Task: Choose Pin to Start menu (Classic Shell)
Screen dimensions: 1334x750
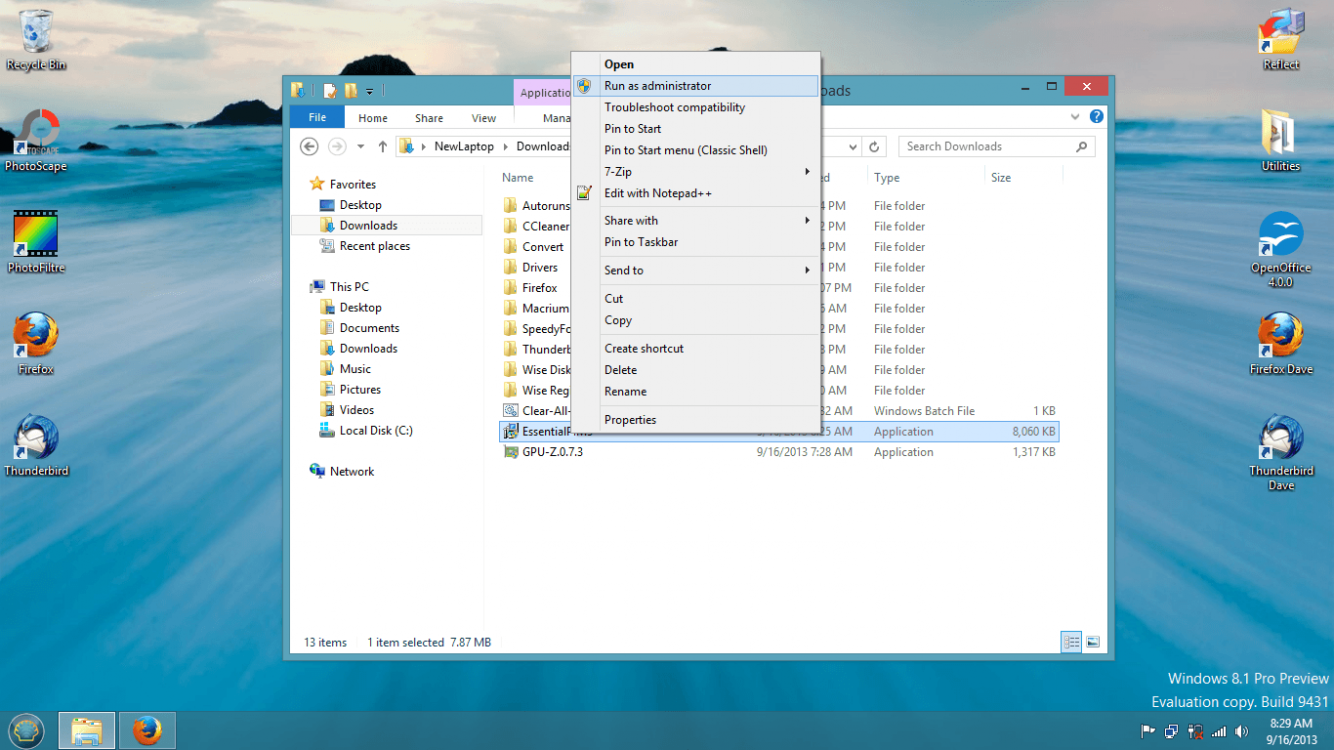Action: click(695, 150)
